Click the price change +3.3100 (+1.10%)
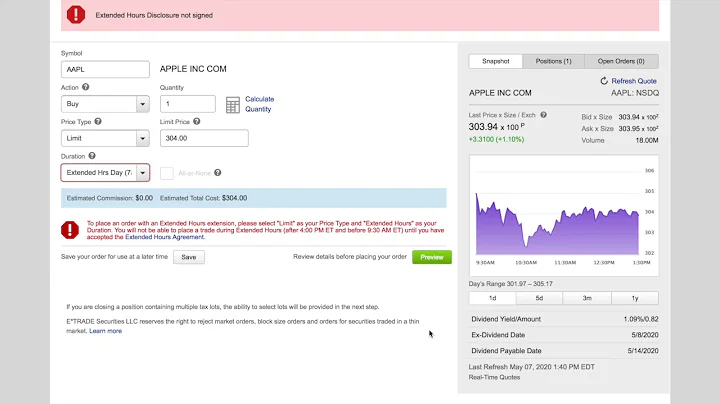The width and height of the screenshot is (720, 404). click(496, 139)
